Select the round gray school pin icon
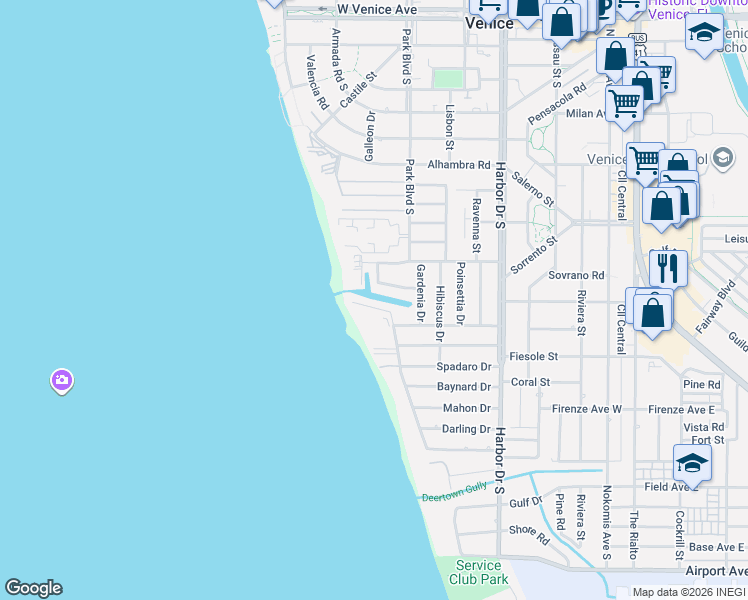Screen dimensions: 748x600 pyautogui.click(x=723, y=158)
